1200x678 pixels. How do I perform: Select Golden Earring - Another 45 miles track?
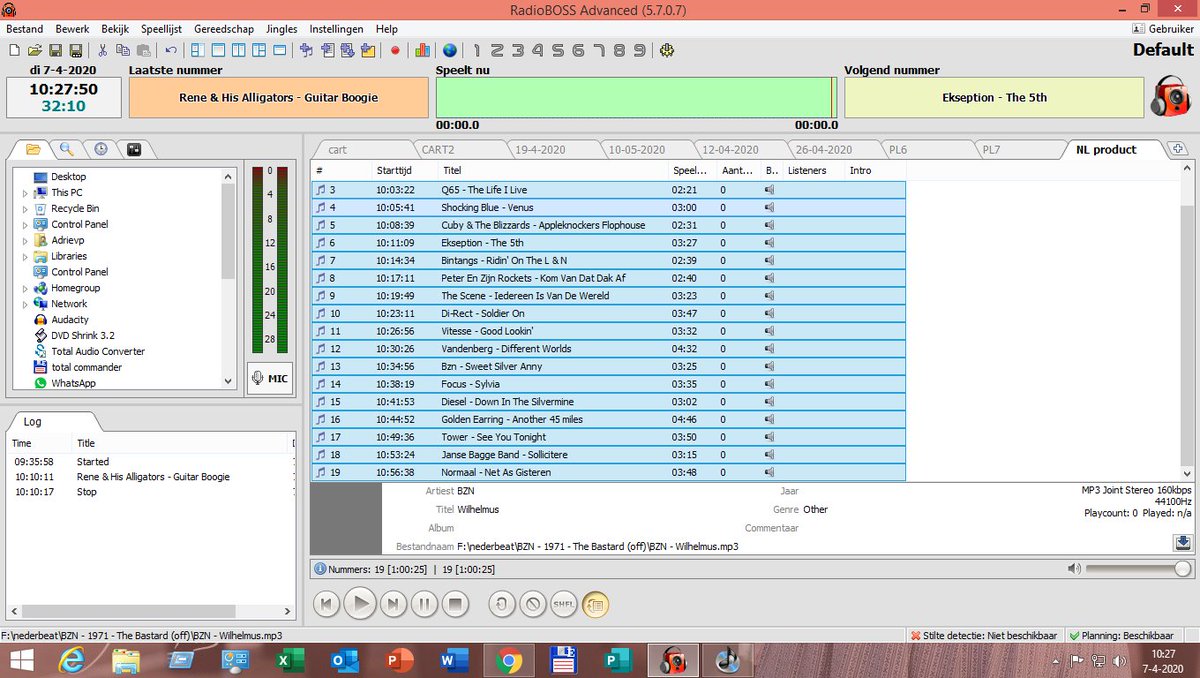tap(608, 419)
